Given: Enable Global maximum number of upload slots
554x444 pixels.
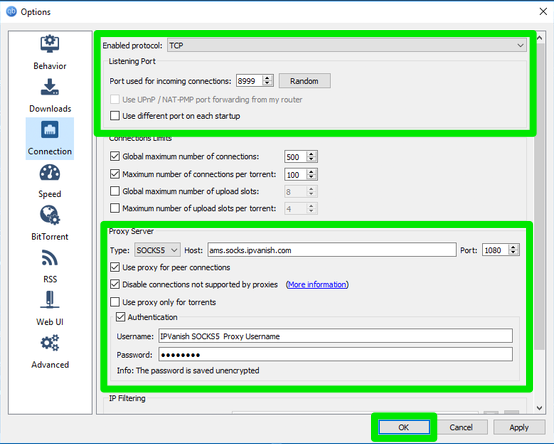Looking at the screenshot, I should [x=115, y=191].
